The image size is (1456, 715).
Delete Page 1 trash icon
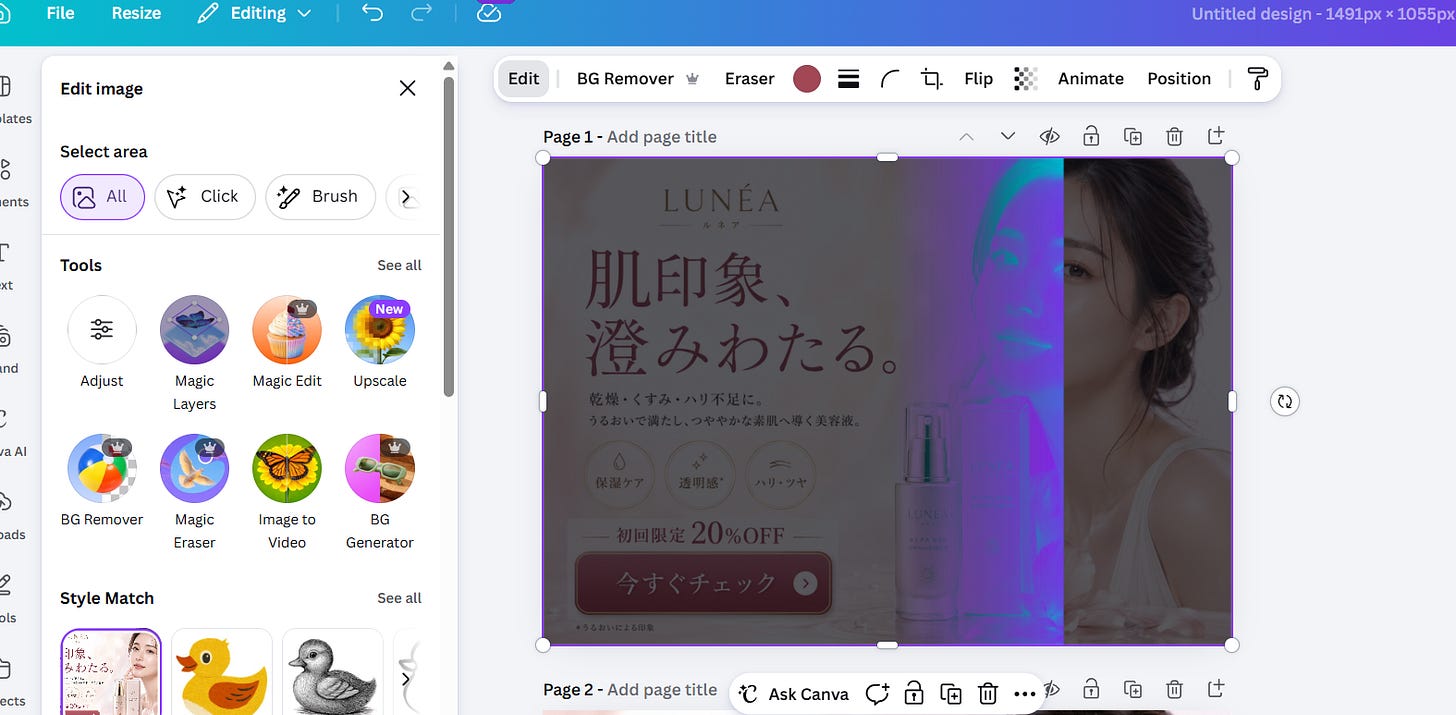click(x=1174, y=136)
